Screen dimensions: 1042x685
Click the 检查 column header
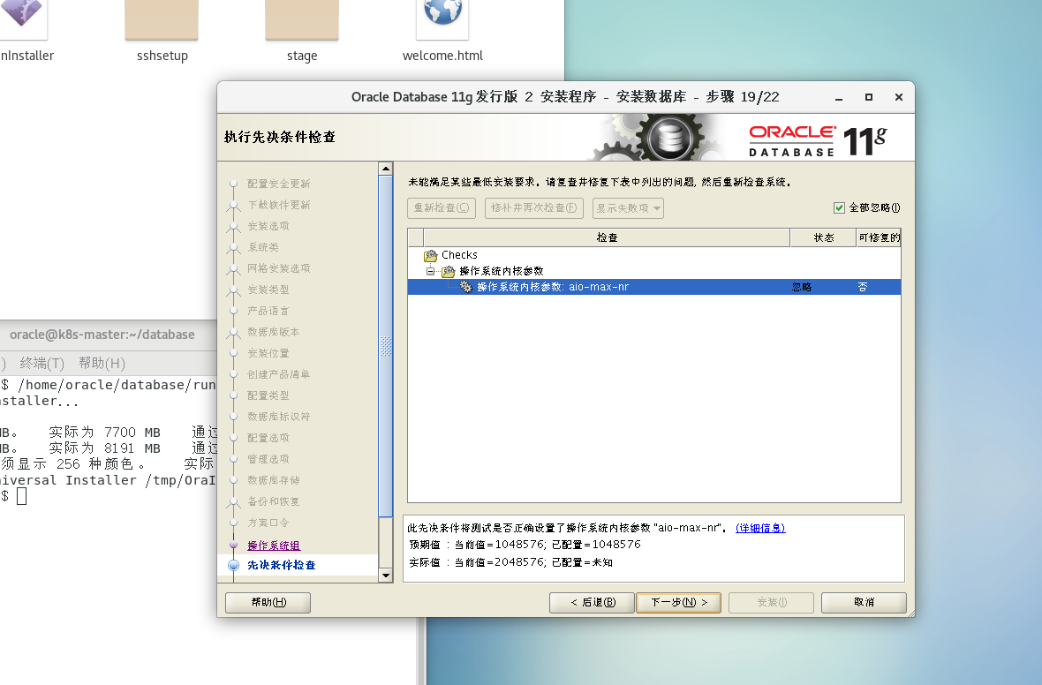coord(607,238)
